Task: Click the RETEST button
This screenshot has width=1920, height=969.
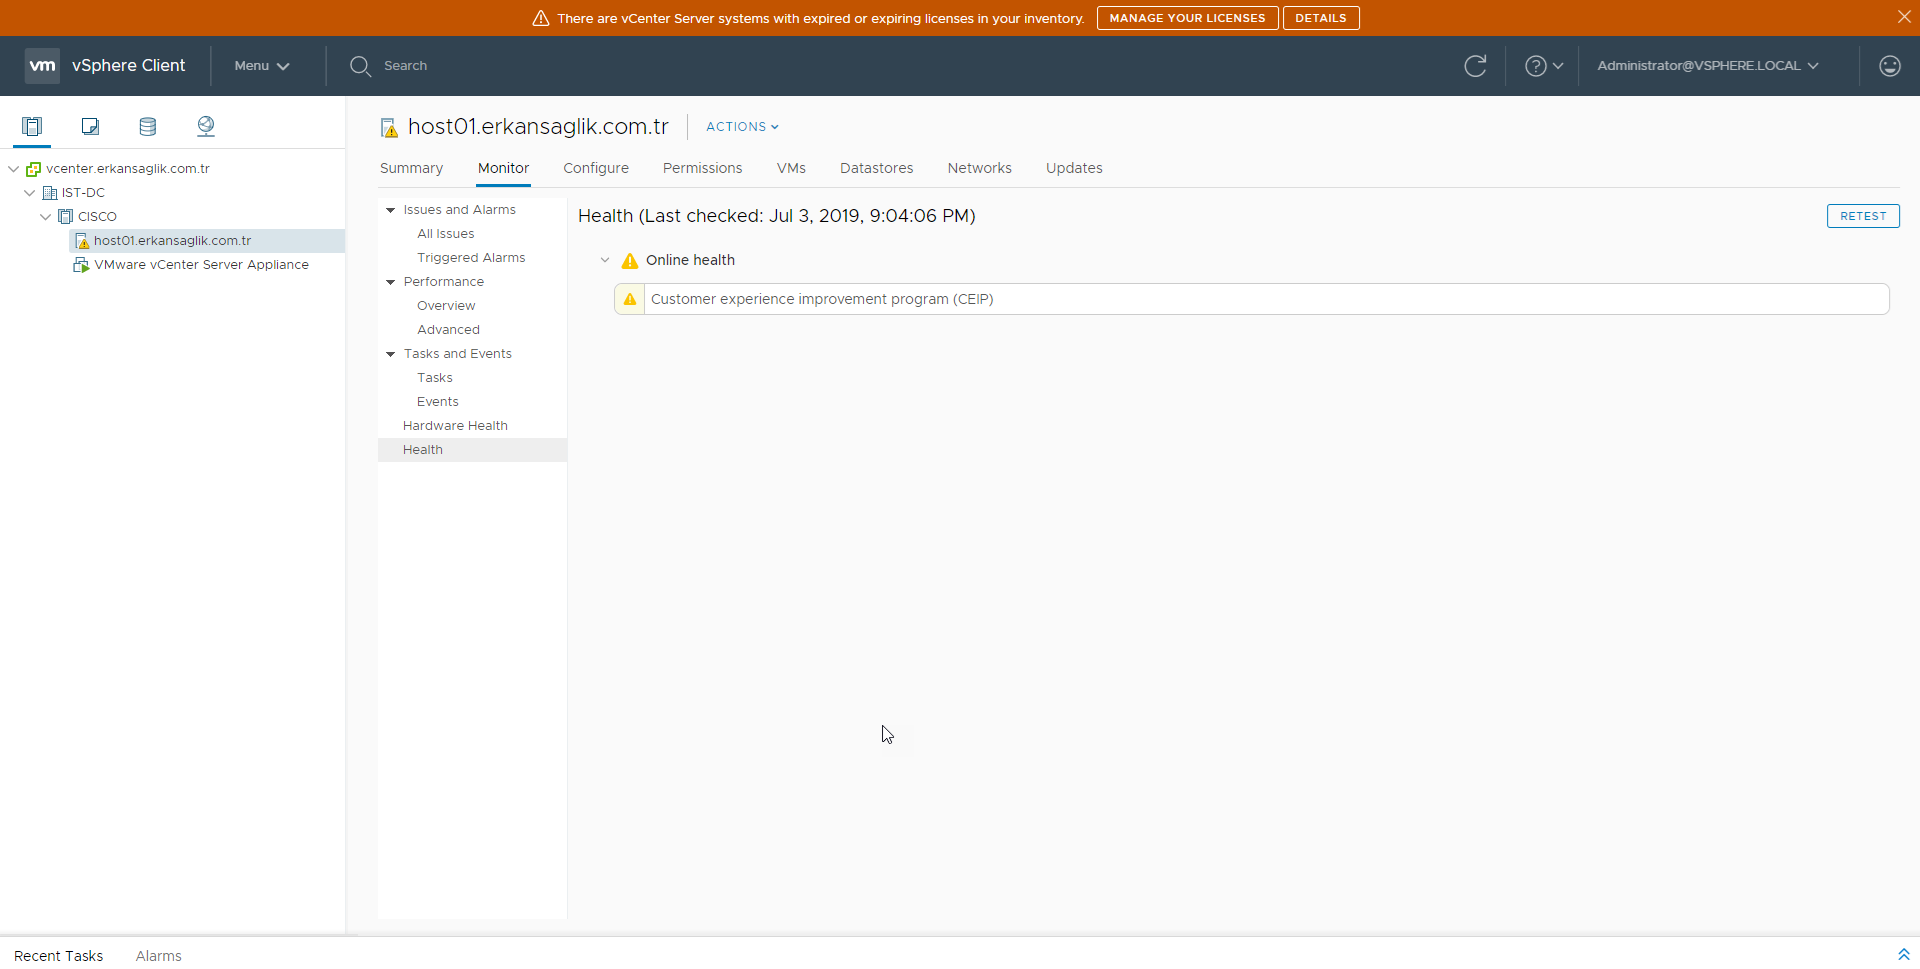Action: 1862,216
